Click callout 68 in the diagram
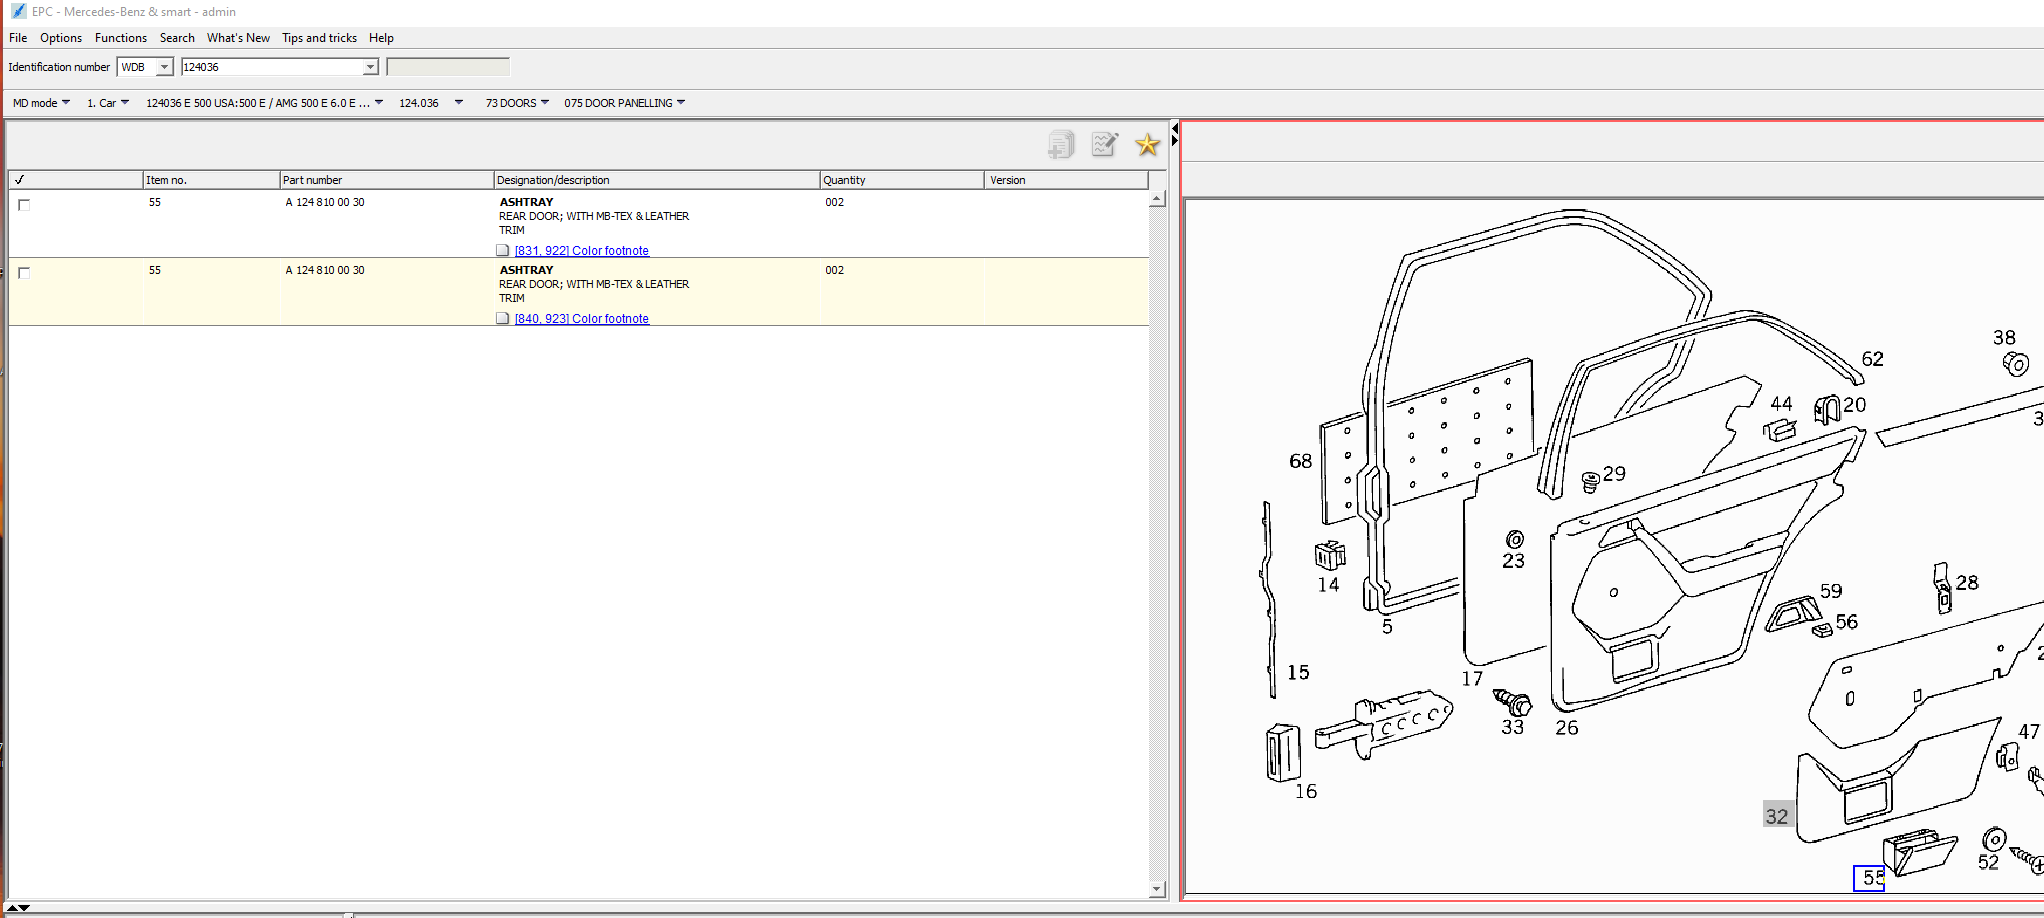This screenshot has height=918, width=2044. 1300,461
